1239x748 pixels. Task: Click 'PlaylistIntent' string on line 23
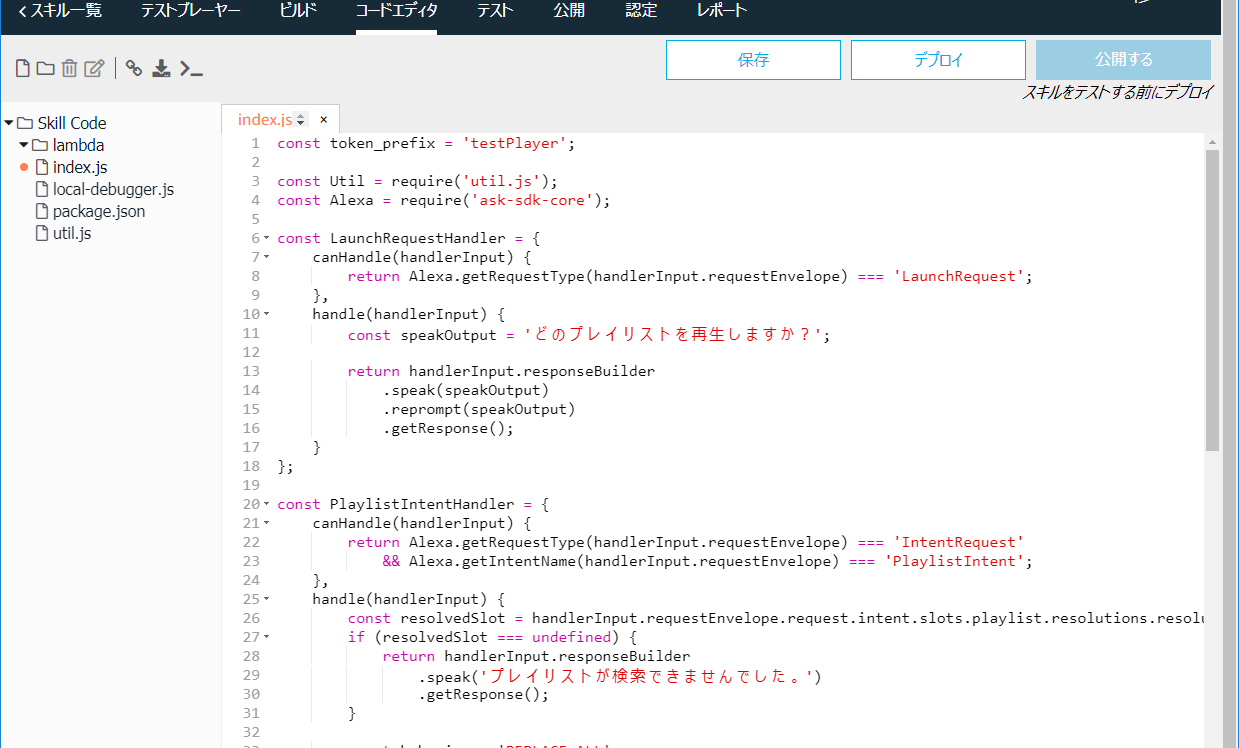click(954, 561)
